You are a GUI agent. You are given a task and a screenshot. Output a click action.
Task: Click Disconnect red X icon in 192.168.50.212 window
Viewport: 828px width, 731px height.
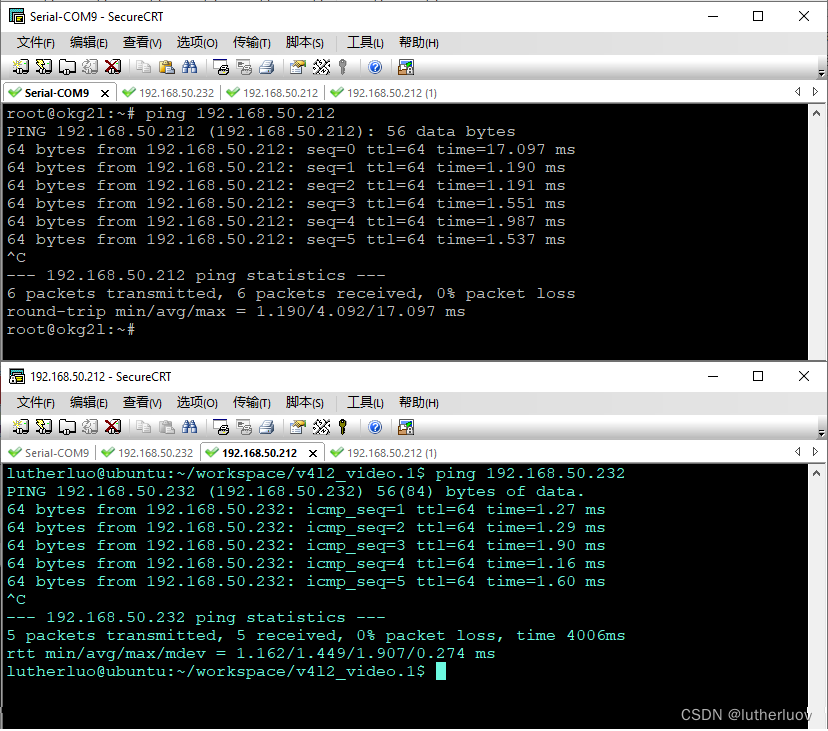[x=112, y=427]
